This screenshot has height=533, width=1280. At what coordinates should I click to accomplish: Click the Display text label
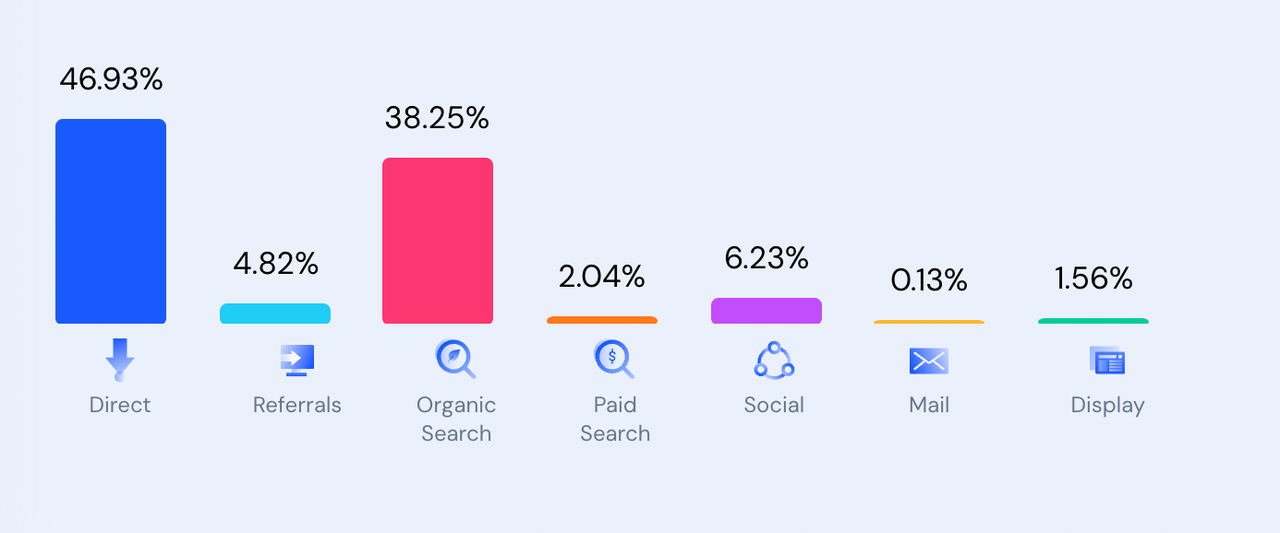[x=1107, y=405]
